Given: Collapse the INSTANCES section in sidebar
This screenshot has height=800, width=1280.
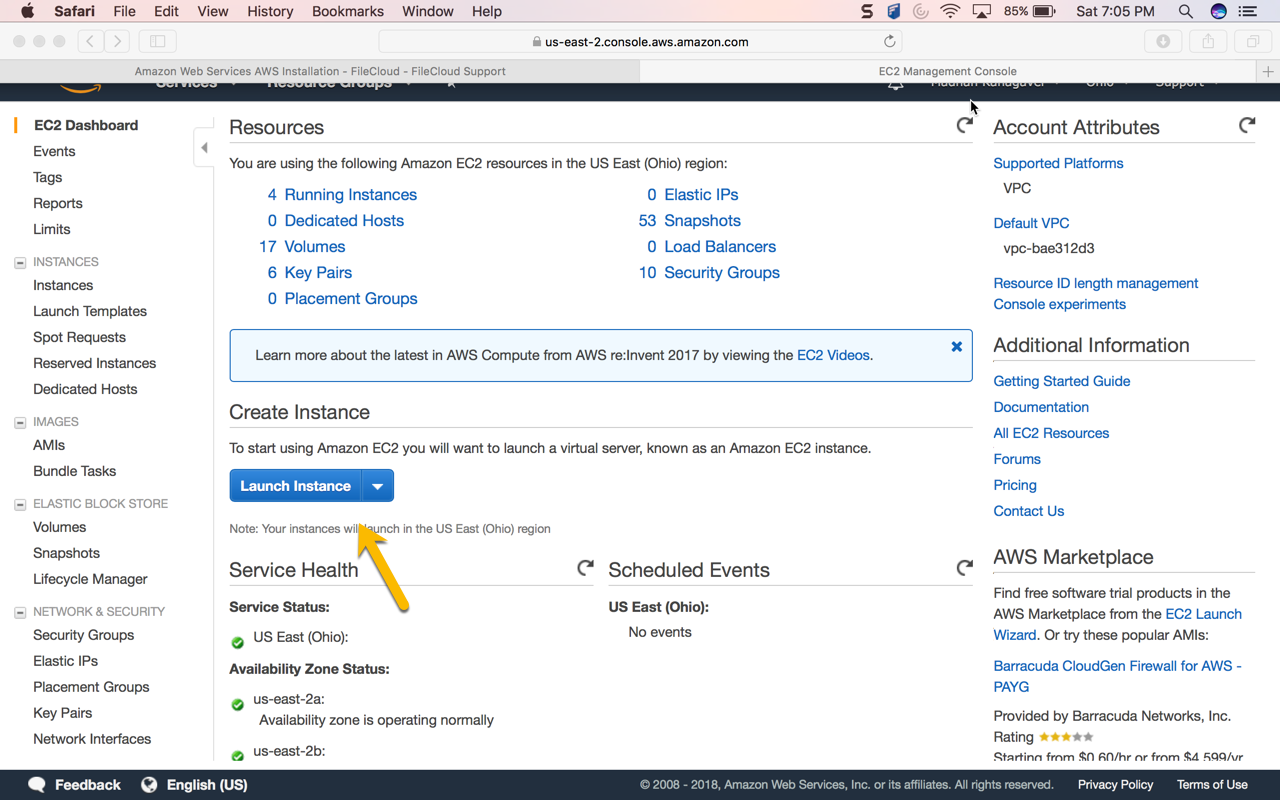Looking at the screenshot, I should [x=20, y=263].
